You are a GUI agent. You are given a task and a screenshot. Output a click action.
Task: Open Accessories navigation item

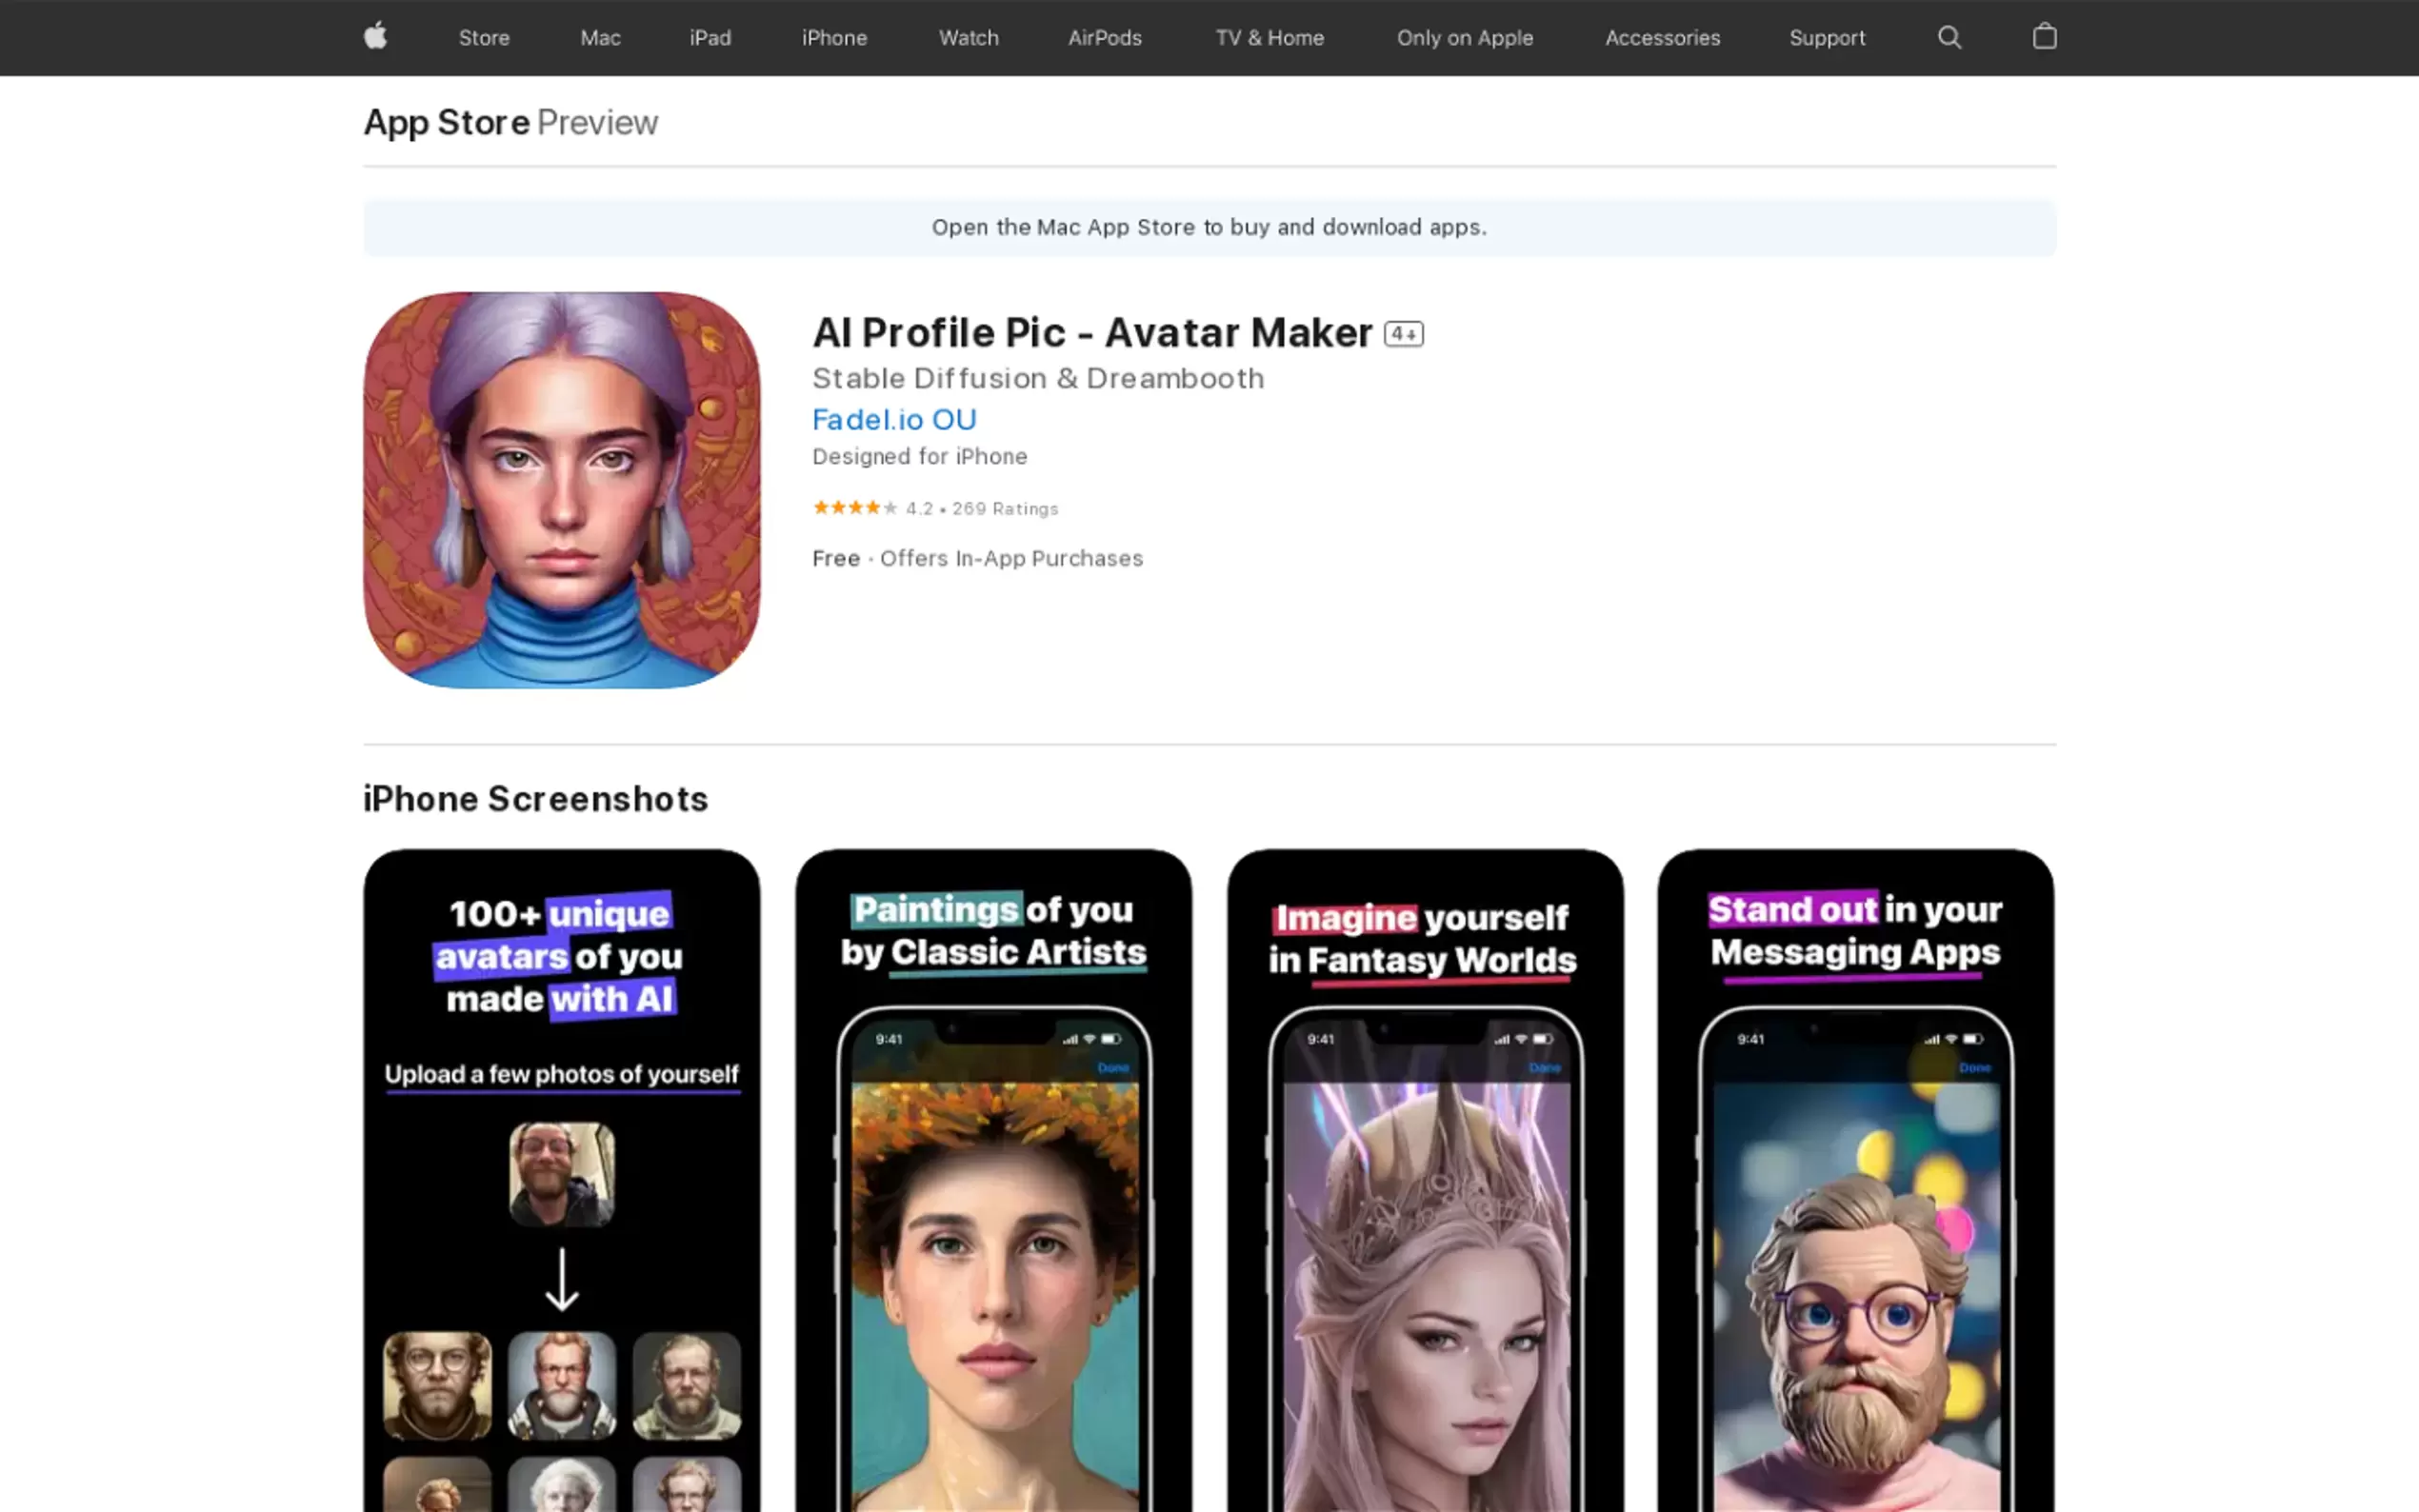(1662, 38)
